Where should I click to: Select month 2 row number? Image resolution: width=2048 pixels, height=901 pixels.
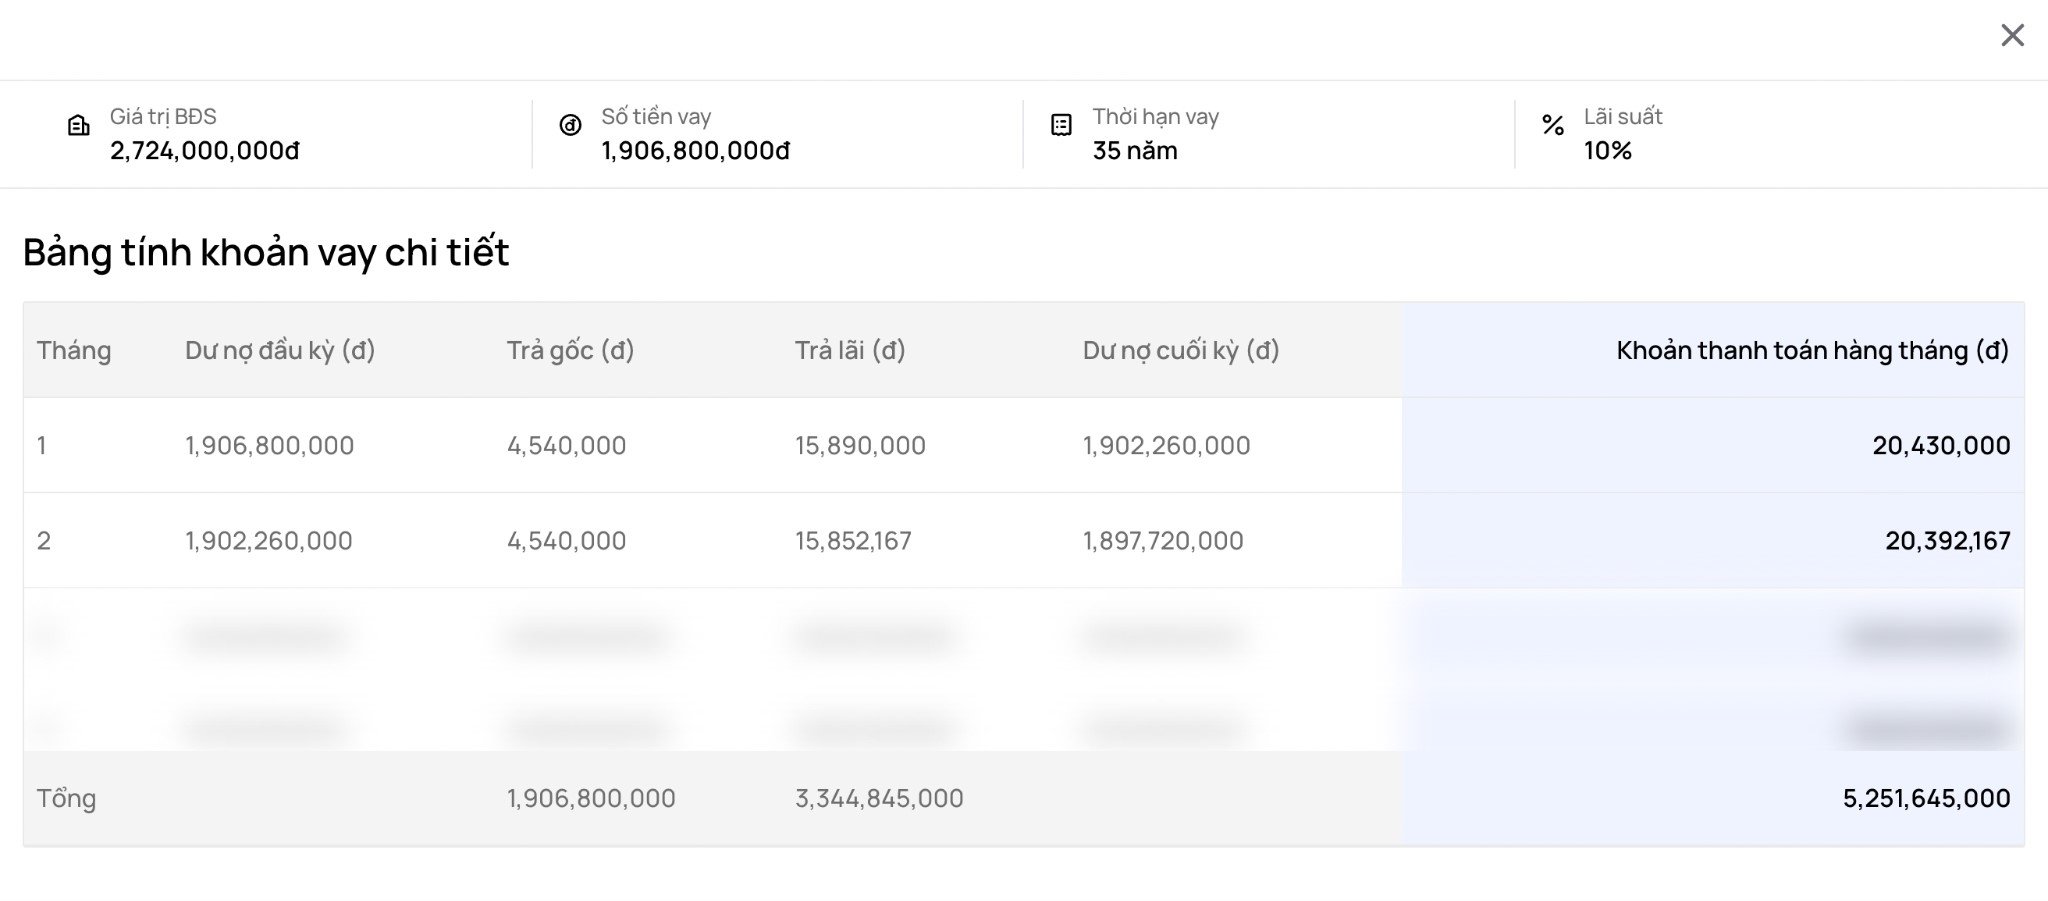44,541
